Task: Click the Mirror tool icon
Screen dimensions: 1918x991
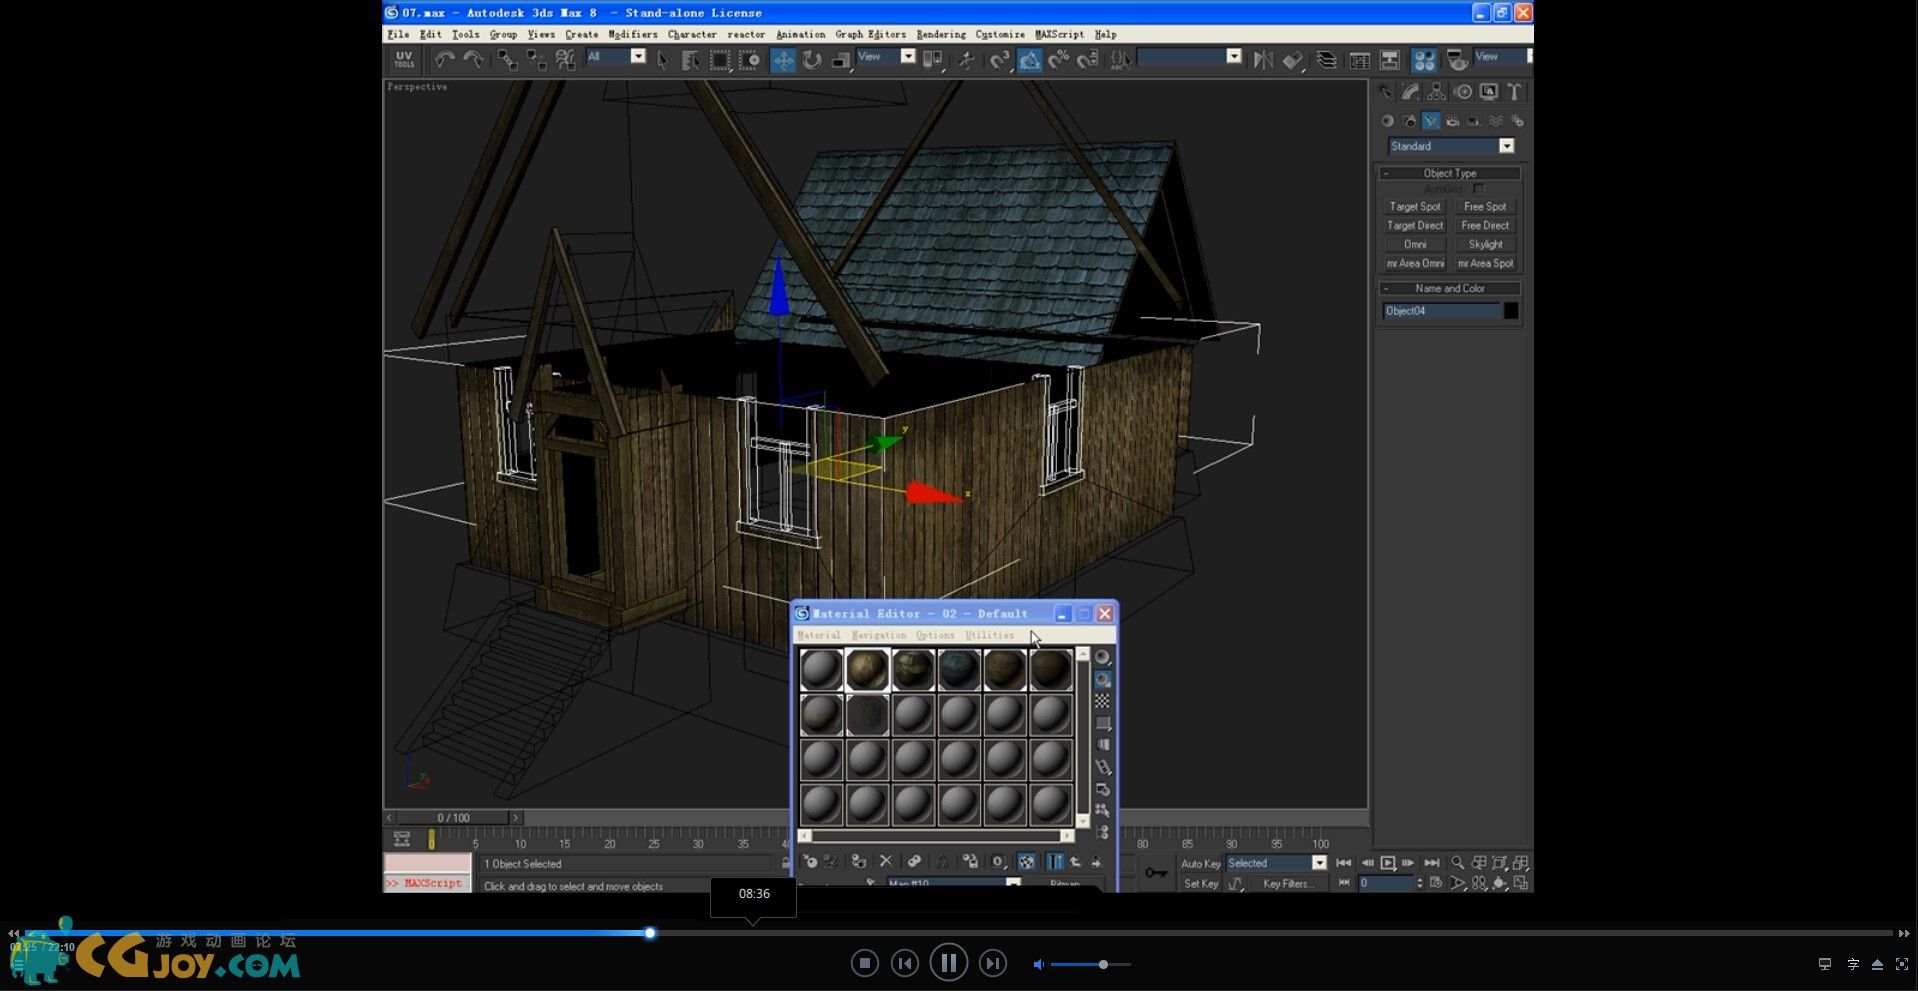Action: pos(1263,60)
